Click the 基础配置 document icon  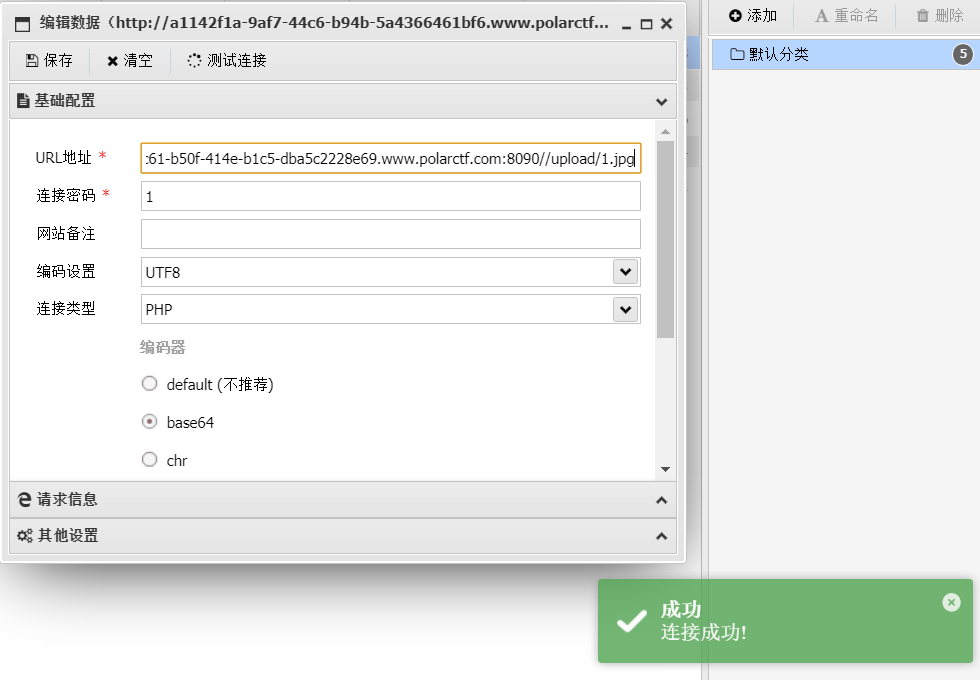pos(23,101)
